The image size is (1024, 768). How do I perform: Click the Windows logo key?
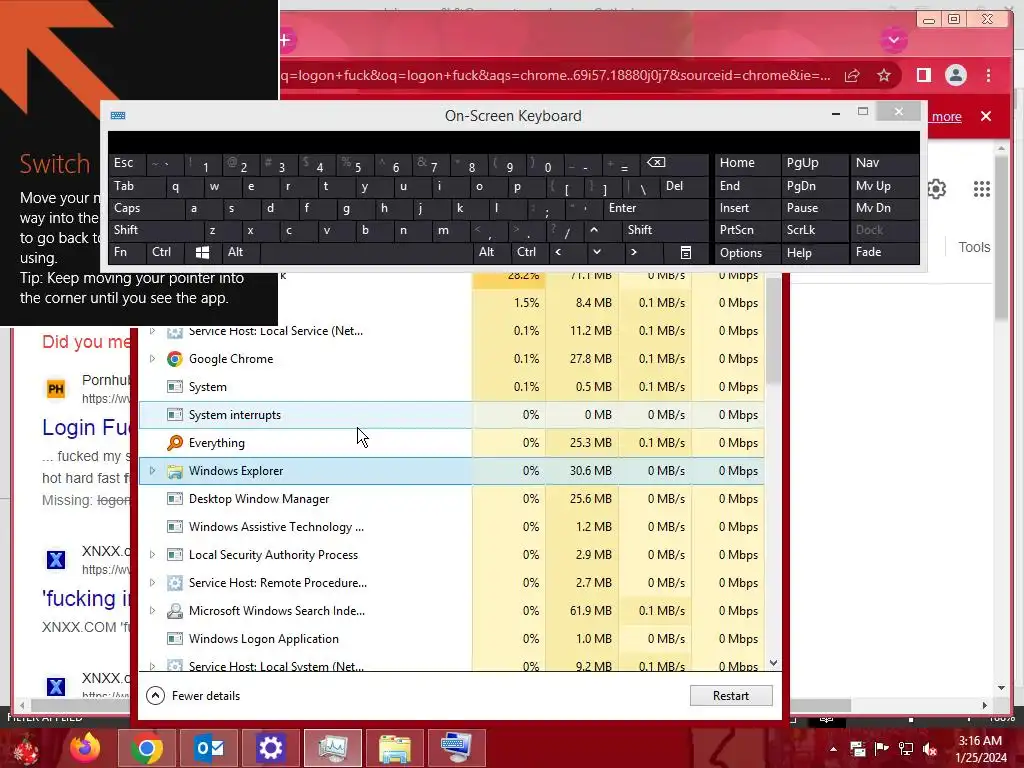click(202, 252)
